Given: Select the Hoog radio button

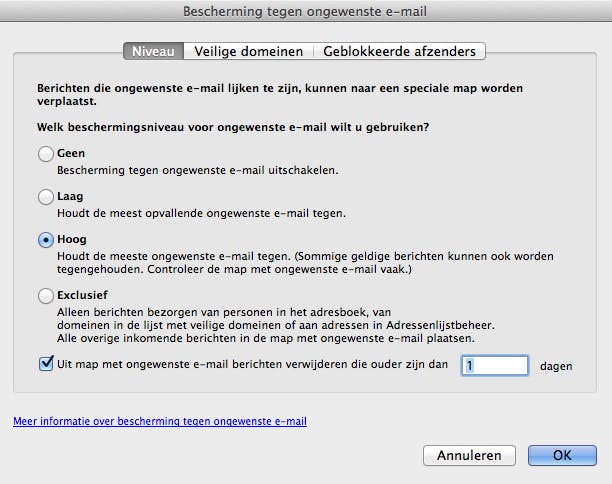Looking at the screenshot, I should tap(45, 240).
